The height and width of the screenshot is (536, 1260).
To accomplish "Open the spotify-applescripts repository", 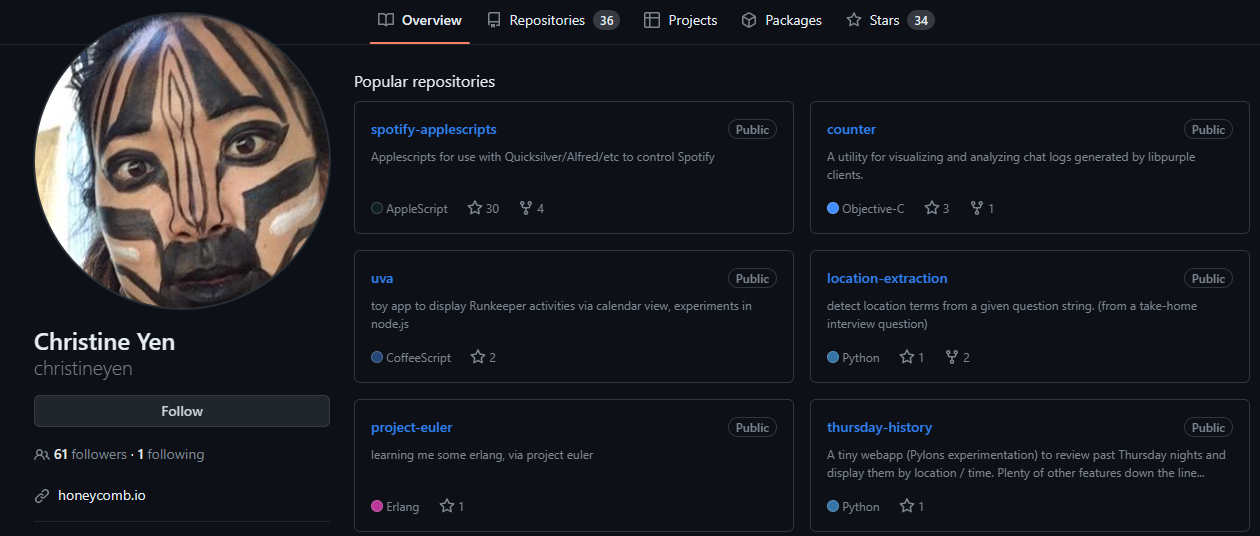I will (x=434, y=129).
